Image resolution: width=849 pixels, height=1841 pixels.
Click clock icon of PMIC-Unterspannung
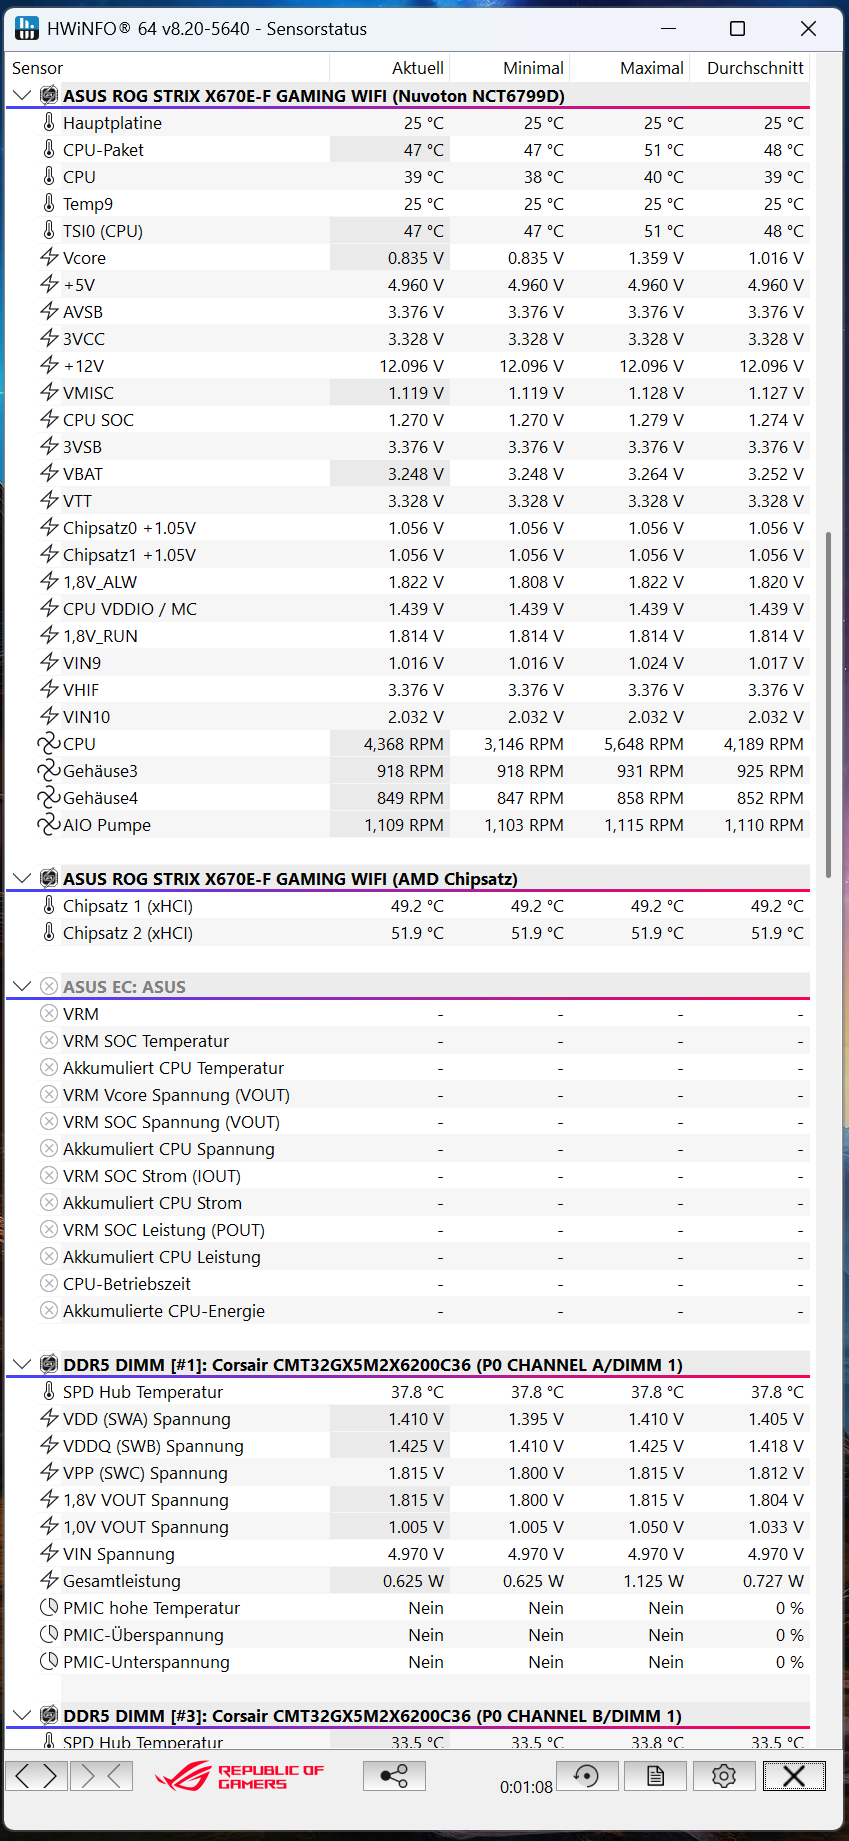49,1661
